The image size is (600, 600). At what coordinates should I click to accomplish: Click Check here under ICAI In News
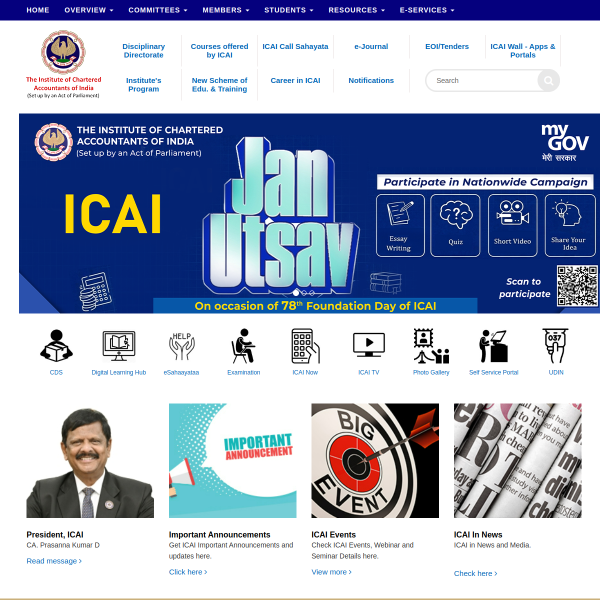475,573
